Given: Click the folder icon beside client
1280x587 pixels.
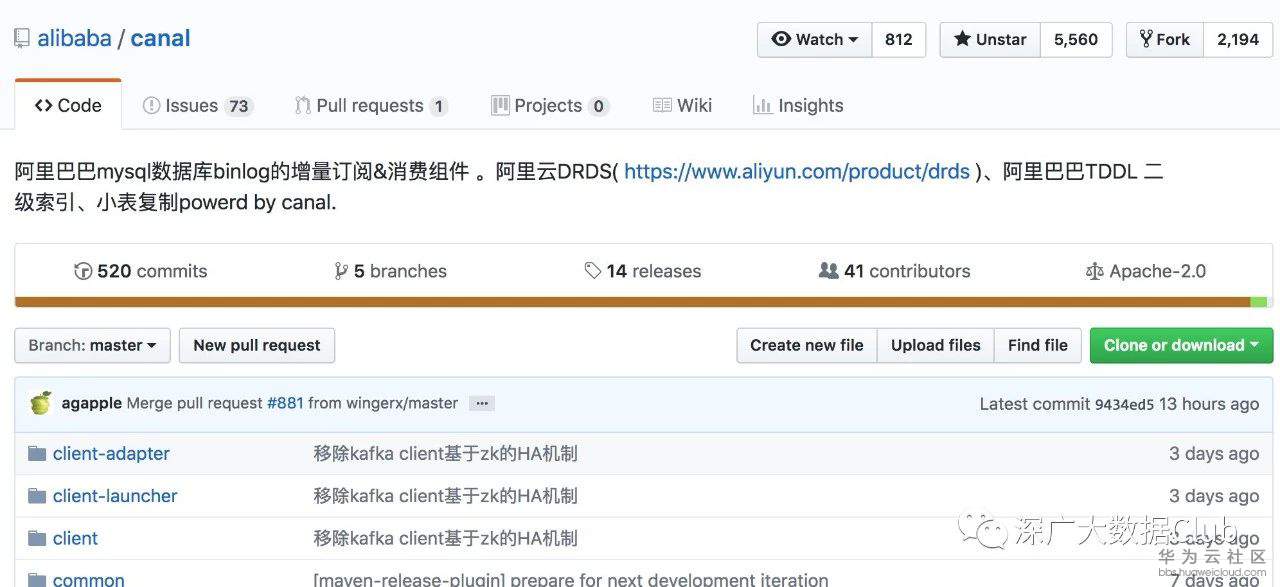Looking at the screenshot, I should (x=37, y=538).
